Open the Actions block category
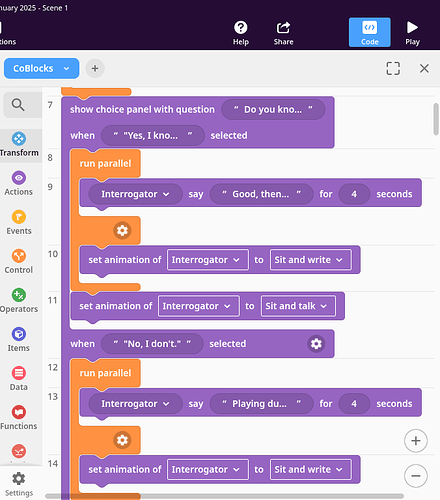Viewport: 440px width, 500px height. tap(19, 184)
